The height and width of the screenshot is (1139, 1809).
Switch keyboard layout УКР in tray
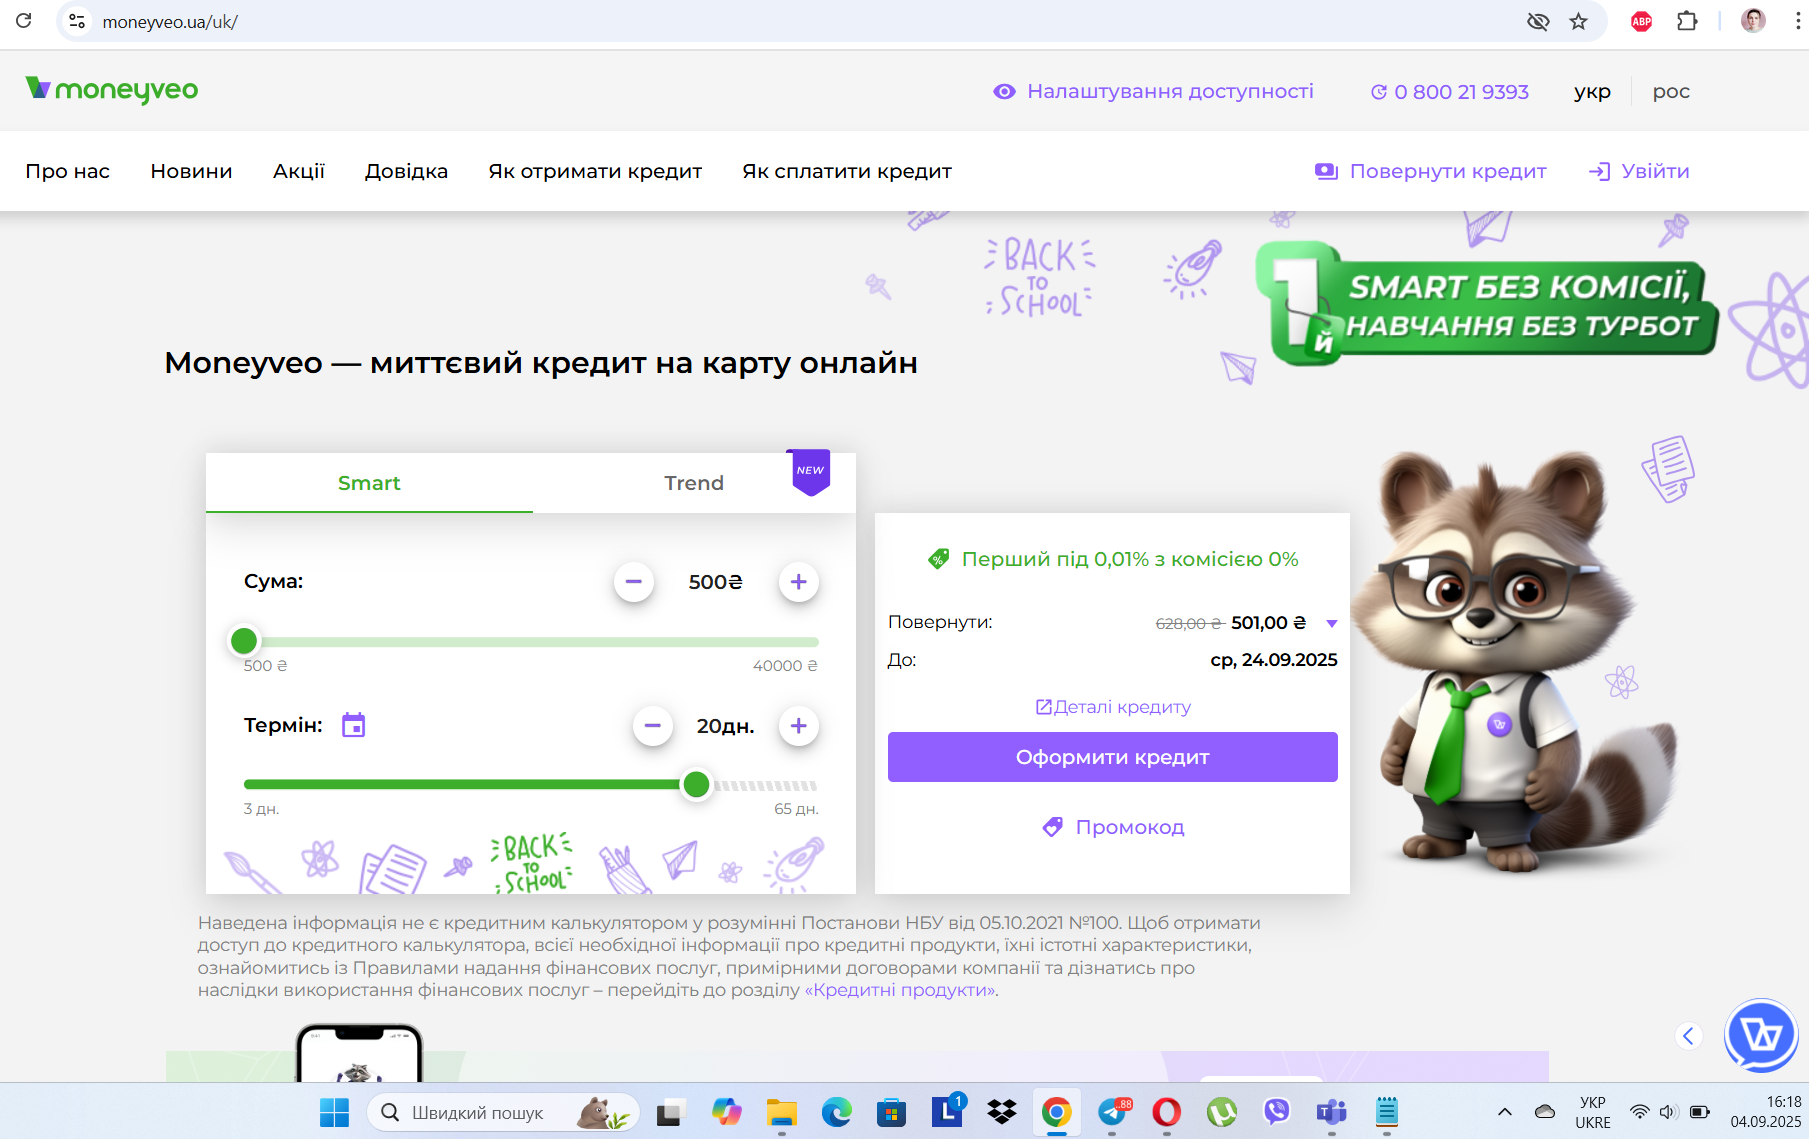(x=1593, y=1112)
